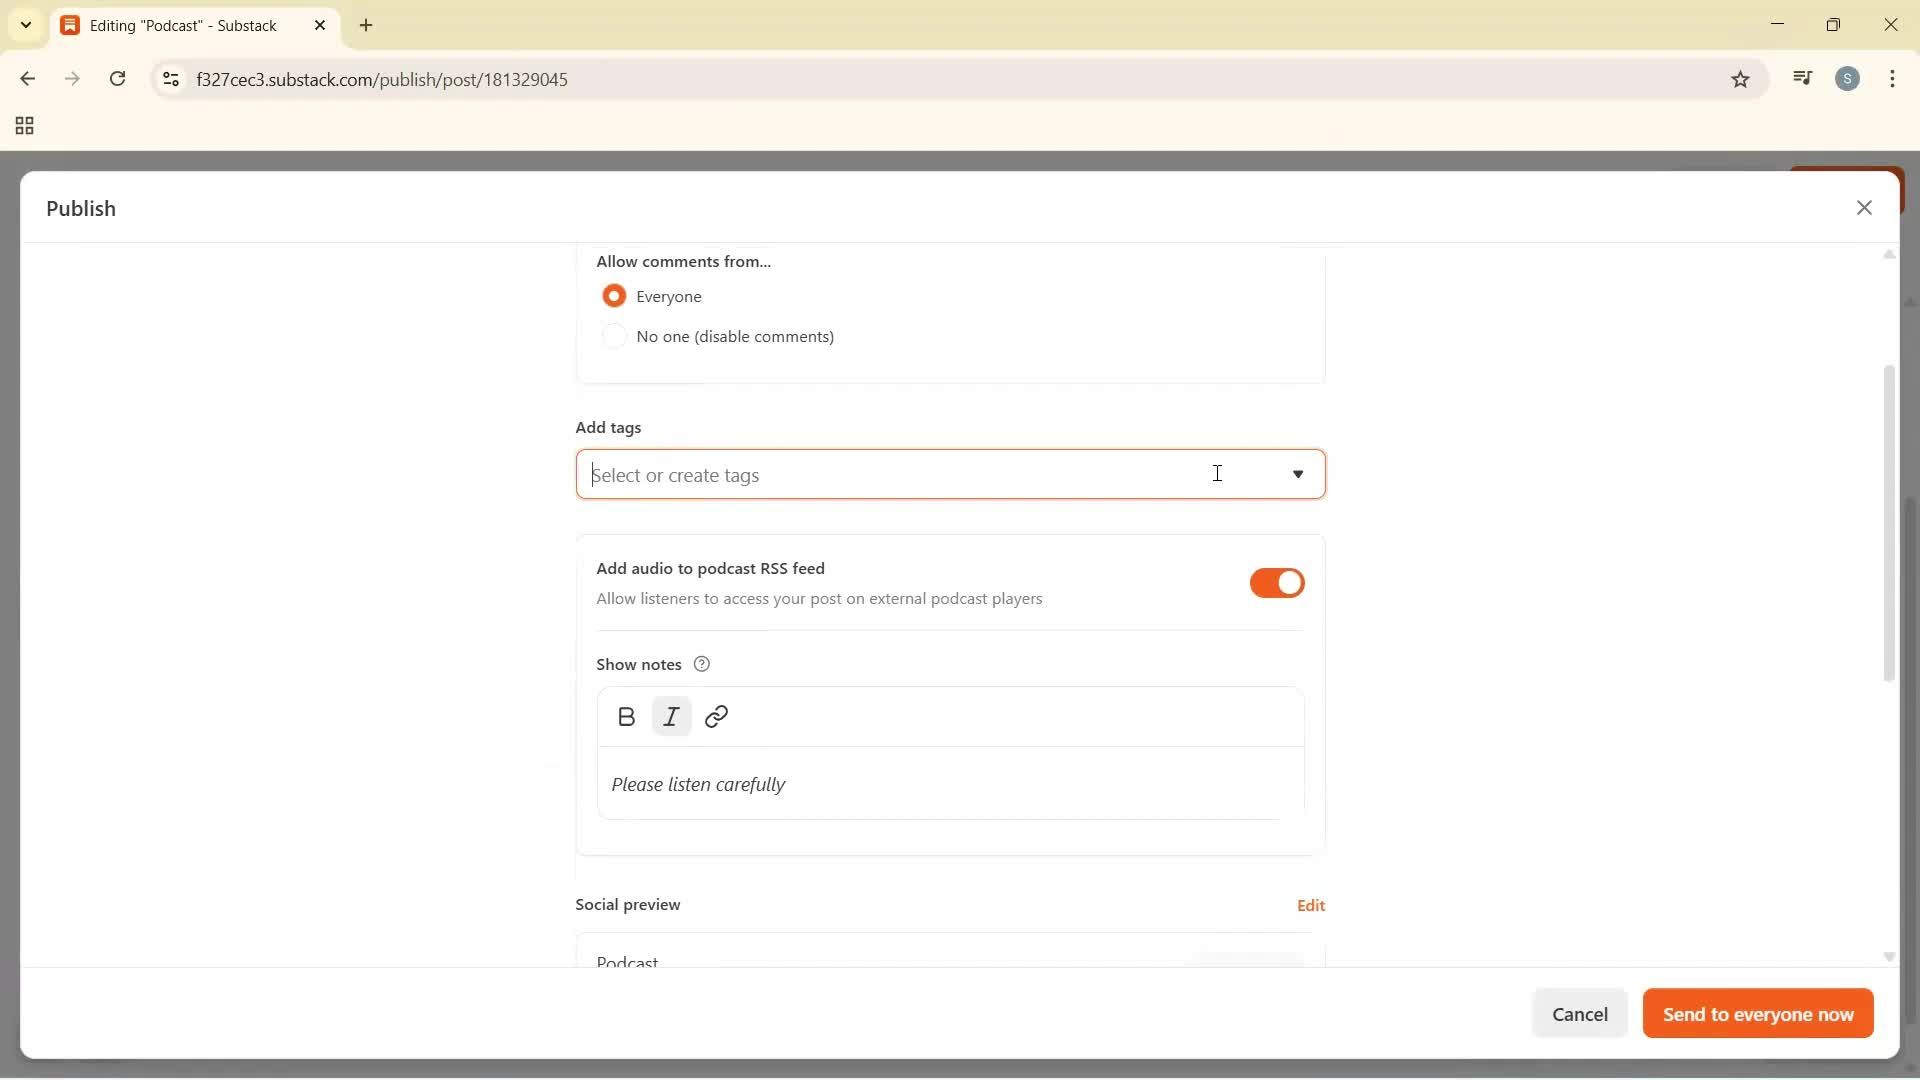Screen dimensions: 1920x1080
Task: Open the Chrome three-dot menu
Action: 1893,79
